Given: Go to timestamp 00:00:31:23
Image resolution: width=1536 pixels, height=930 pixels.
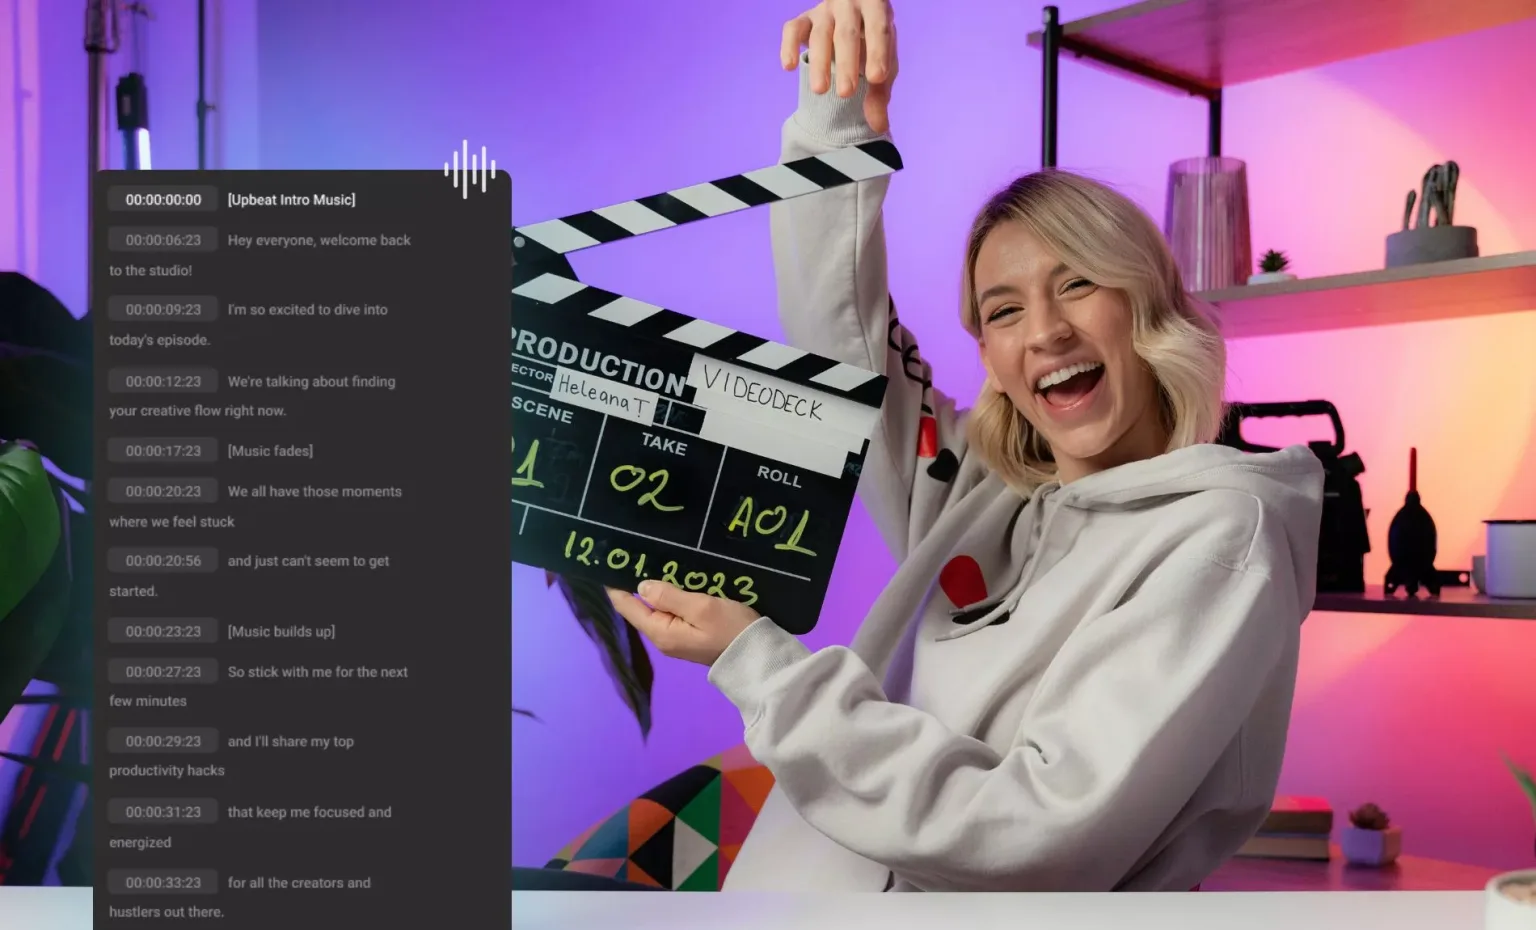Looking at the screenshot, I should (163, 812).
